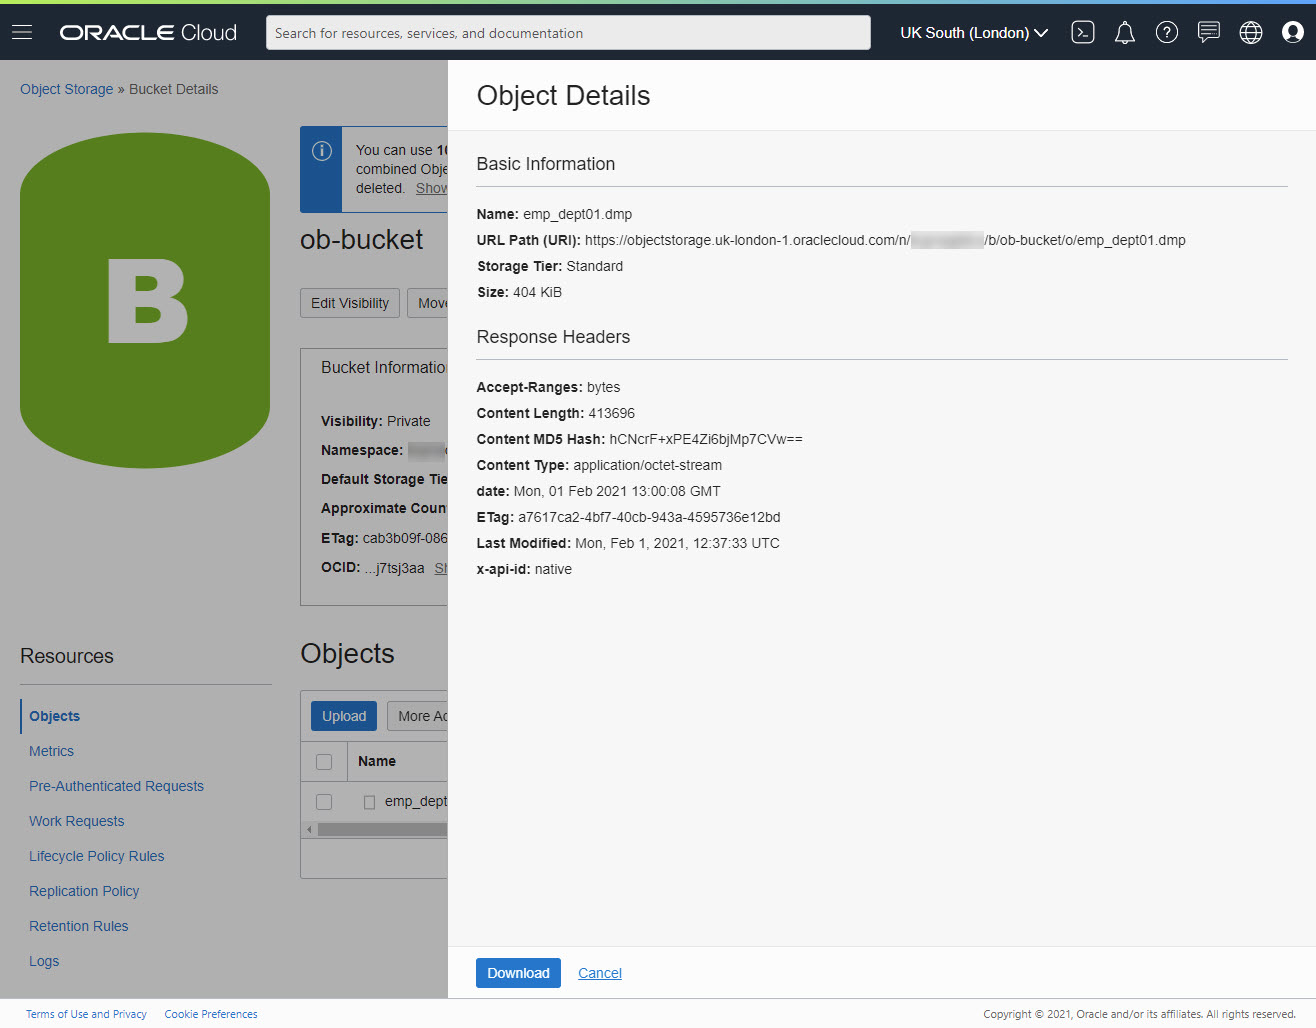Click the Size value 404 KiB
Image resolution: width=1316 pixels, height=1028 pixels.
537,292
